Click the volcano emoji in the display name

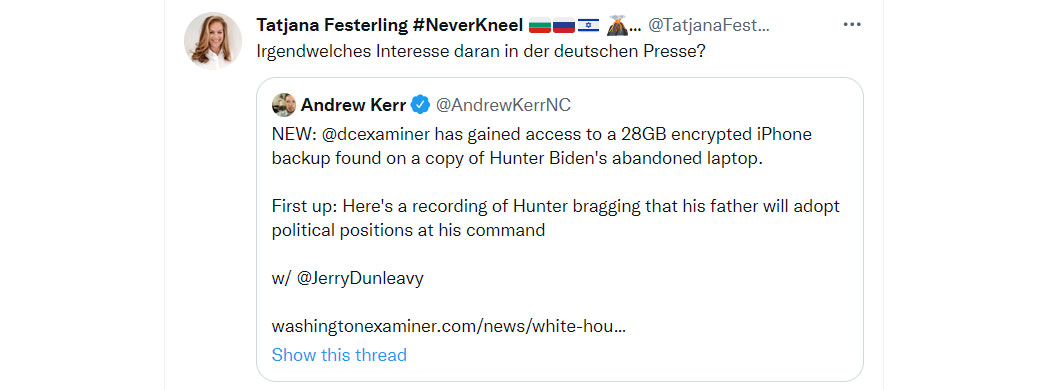pos(617,25)
